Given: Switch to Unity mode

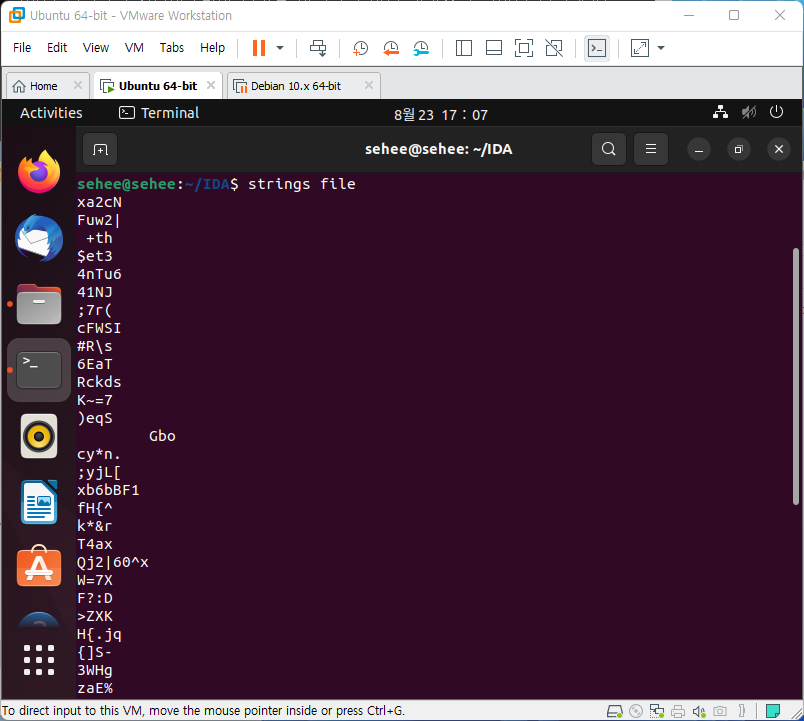Looking at the screenshot, I should pyautogui.click(x=554, y=48).
